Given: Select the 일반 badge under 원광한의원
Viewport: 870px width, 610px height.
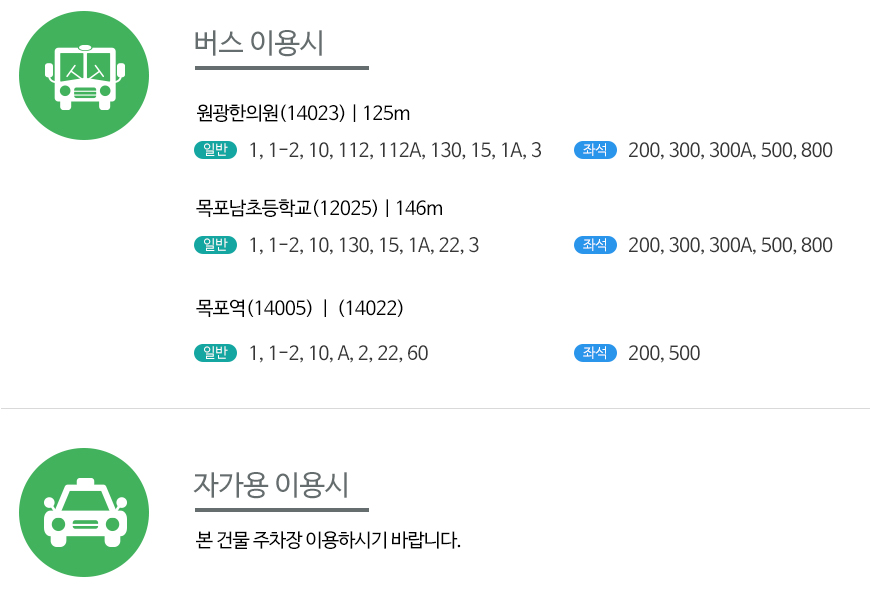Looking at the screenshot, I should pyautogui.click(x=215, y=150).
